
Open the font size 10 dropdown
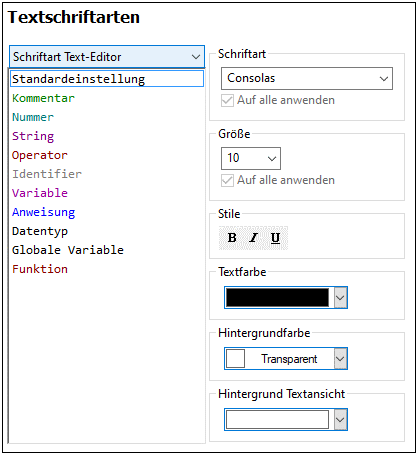coord(251,158)
